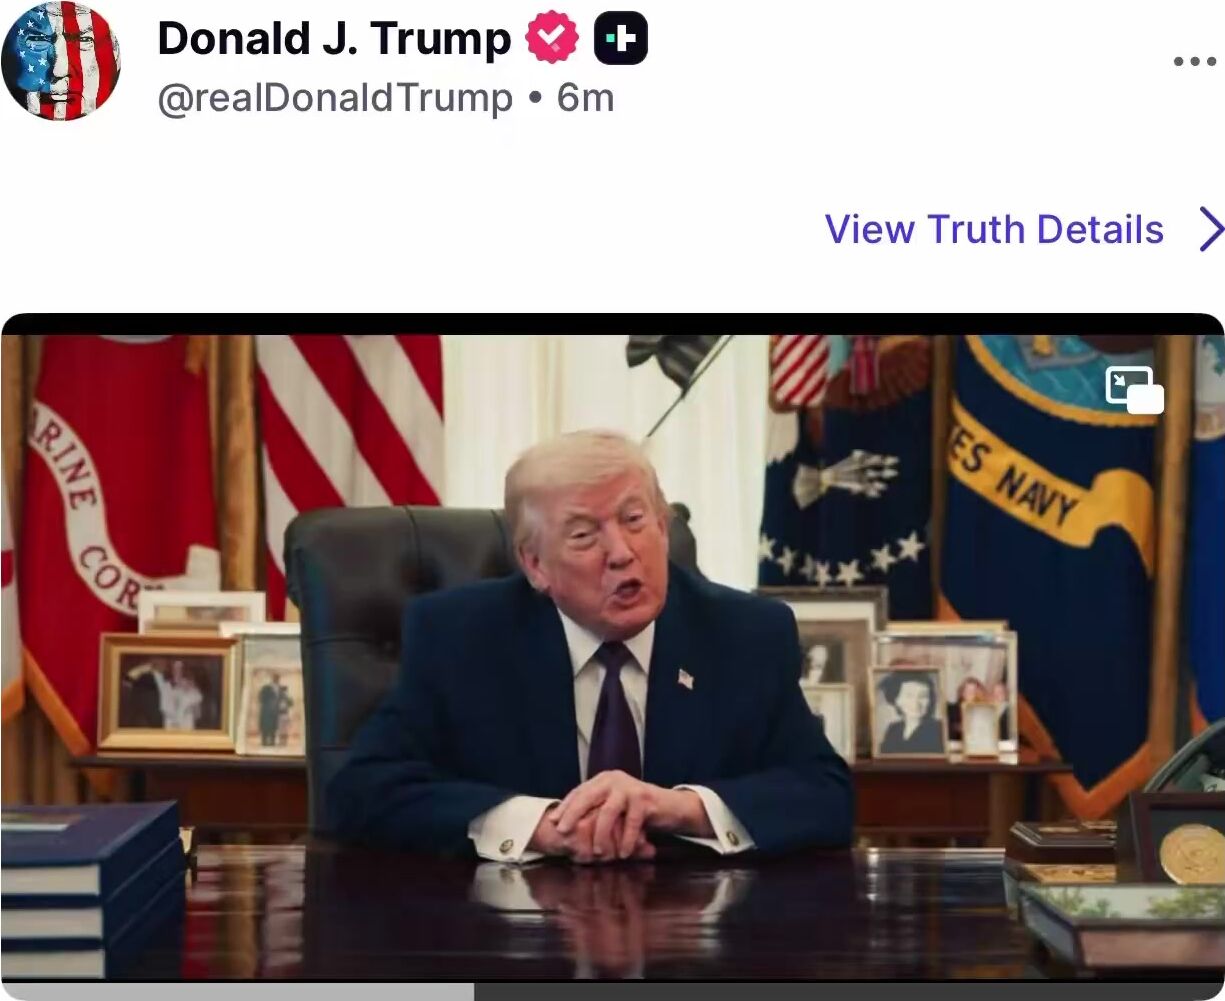1225x1001 pixels.
Task: Click the stacked blue books in the video
Action: point(90,889)
